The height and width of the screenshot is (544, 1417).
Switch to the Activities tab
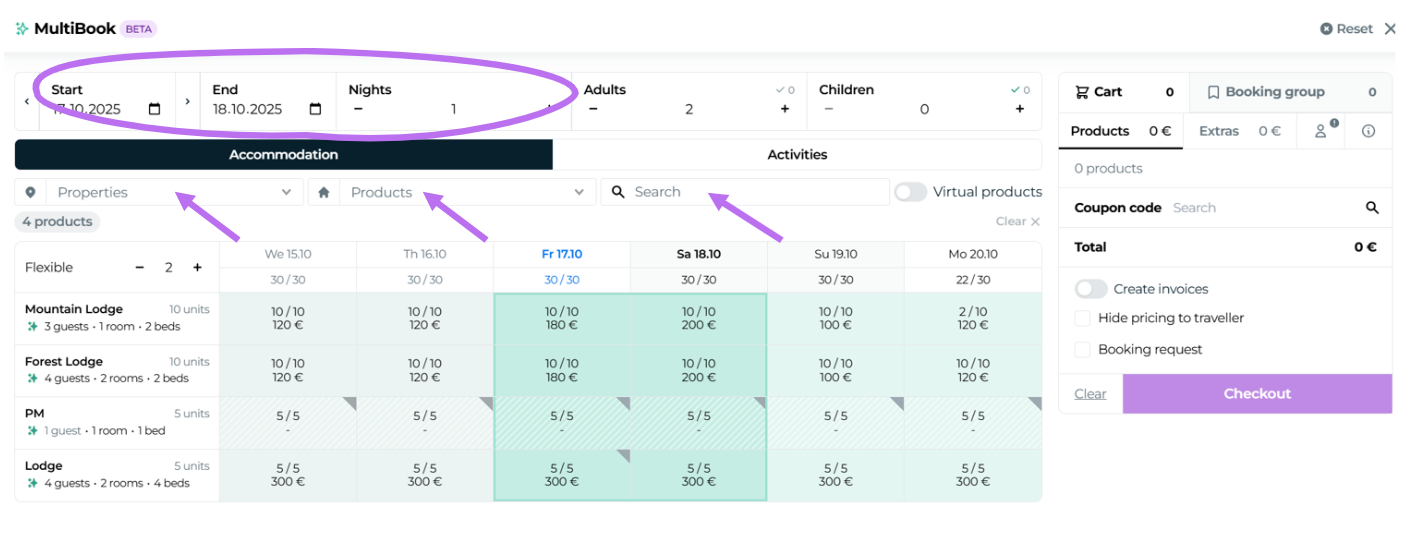(797, 155)
